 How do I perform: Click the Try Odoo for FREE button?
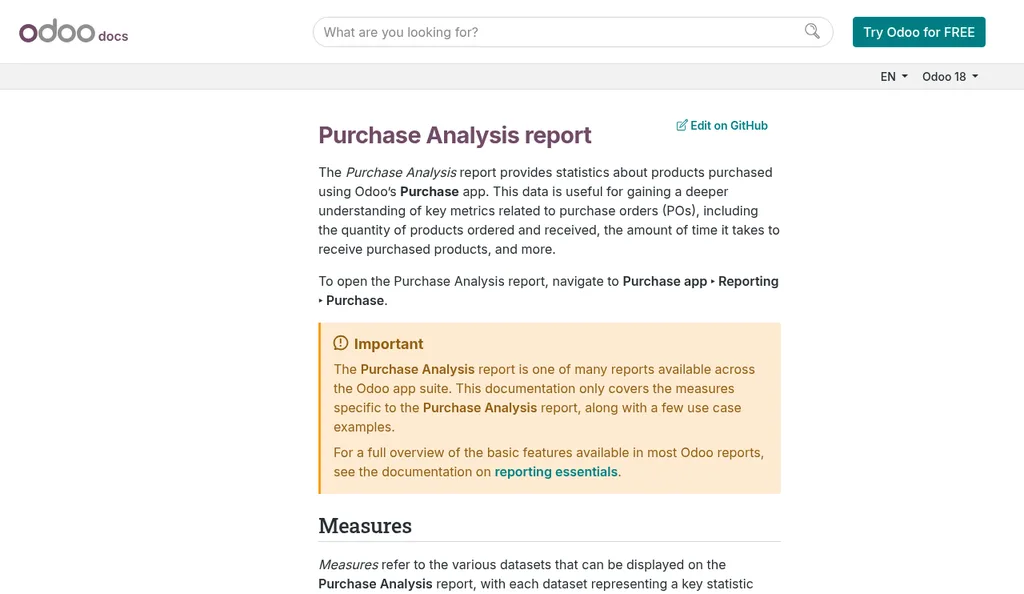919,32
